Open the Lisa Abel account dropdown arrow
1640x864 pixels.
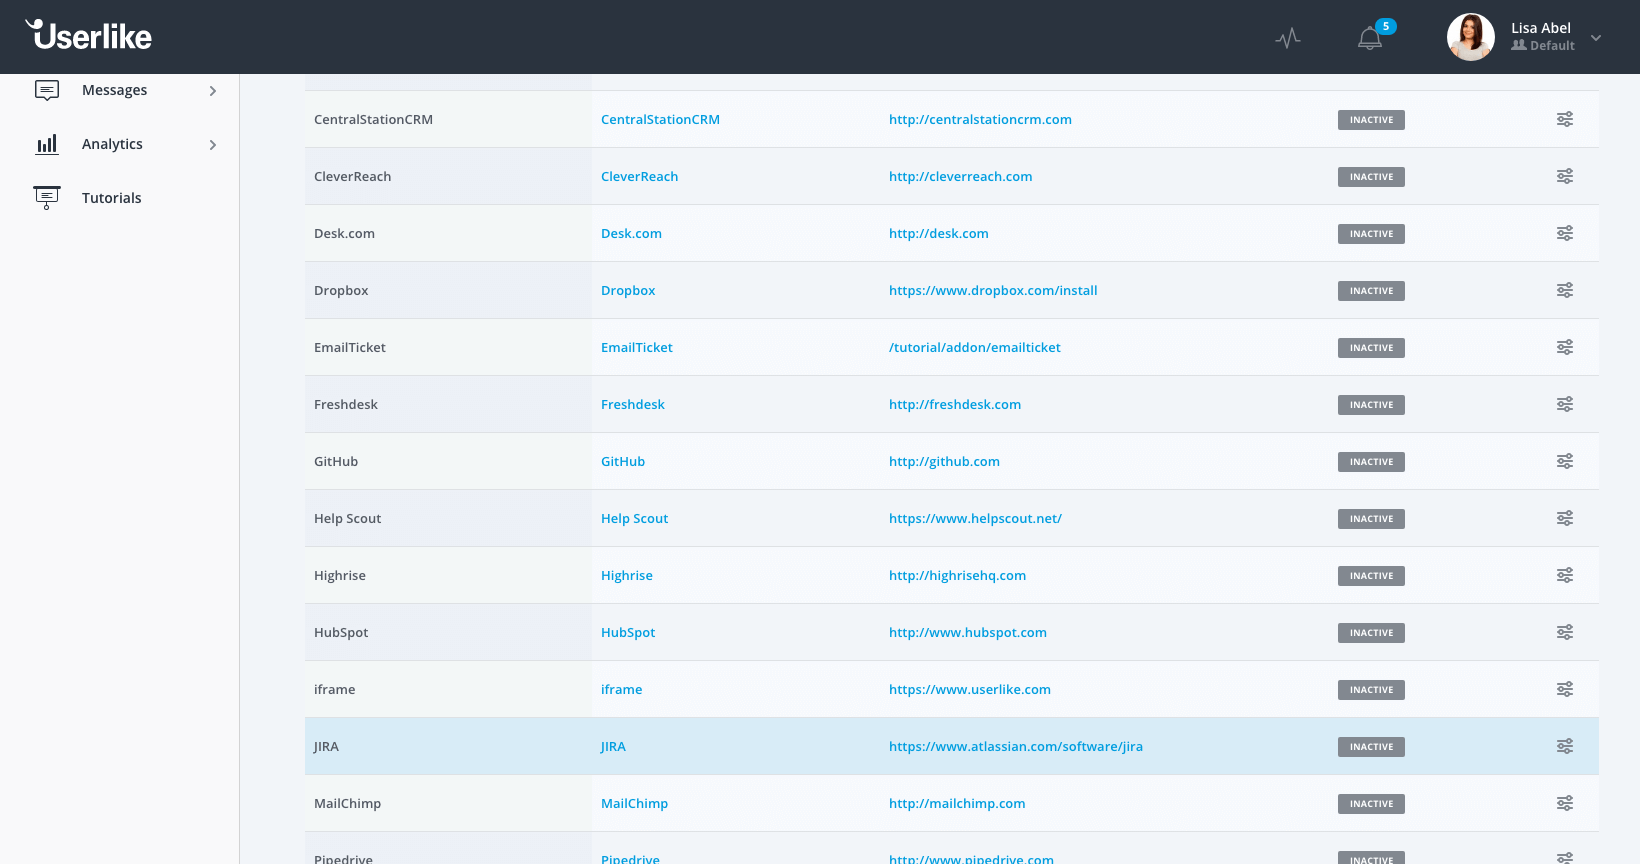point(1596,38)
